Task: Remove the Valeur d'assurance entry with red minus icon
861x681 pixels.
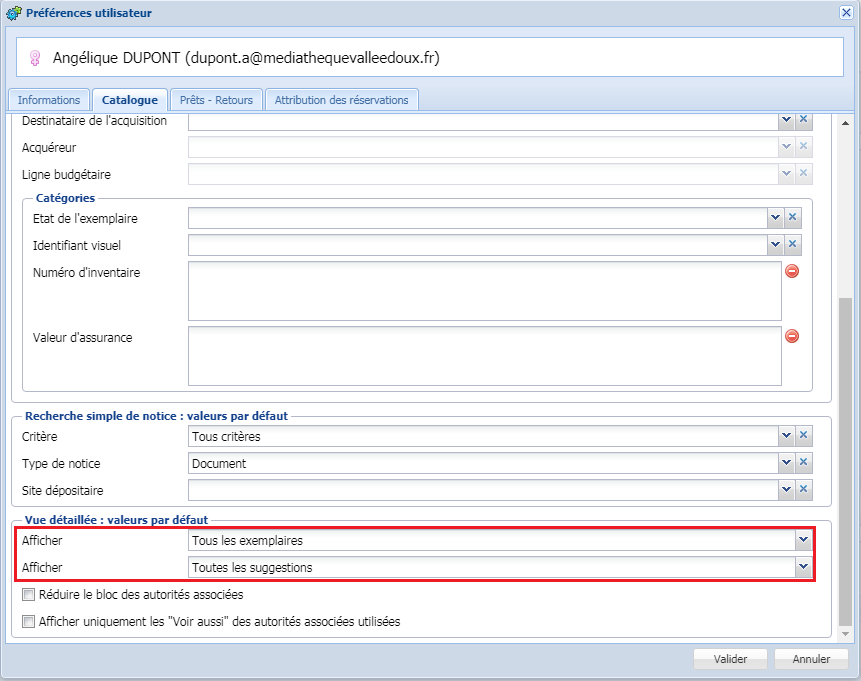Action: (791, 337)
